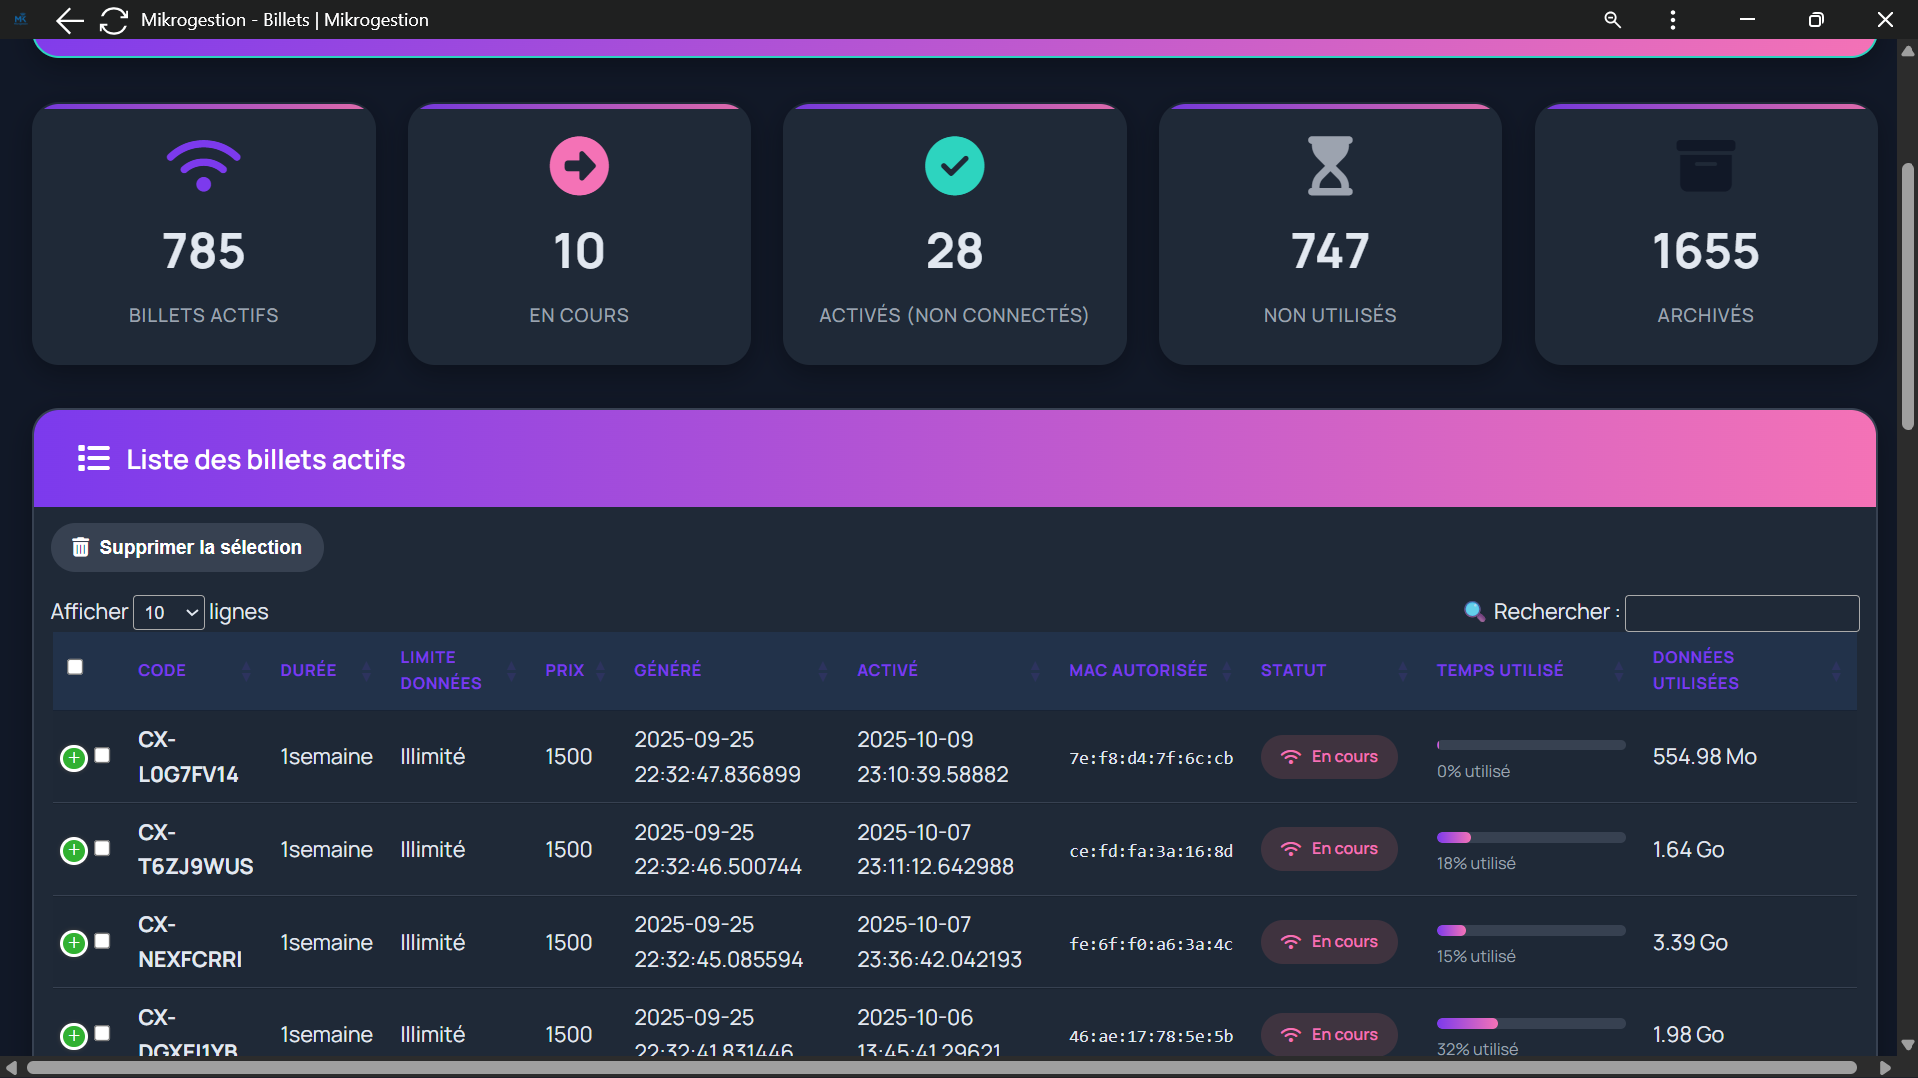1918x1078 pixels.
Task: Click the green plus icon on row CX-L0G7FV14
Action: 73,757
